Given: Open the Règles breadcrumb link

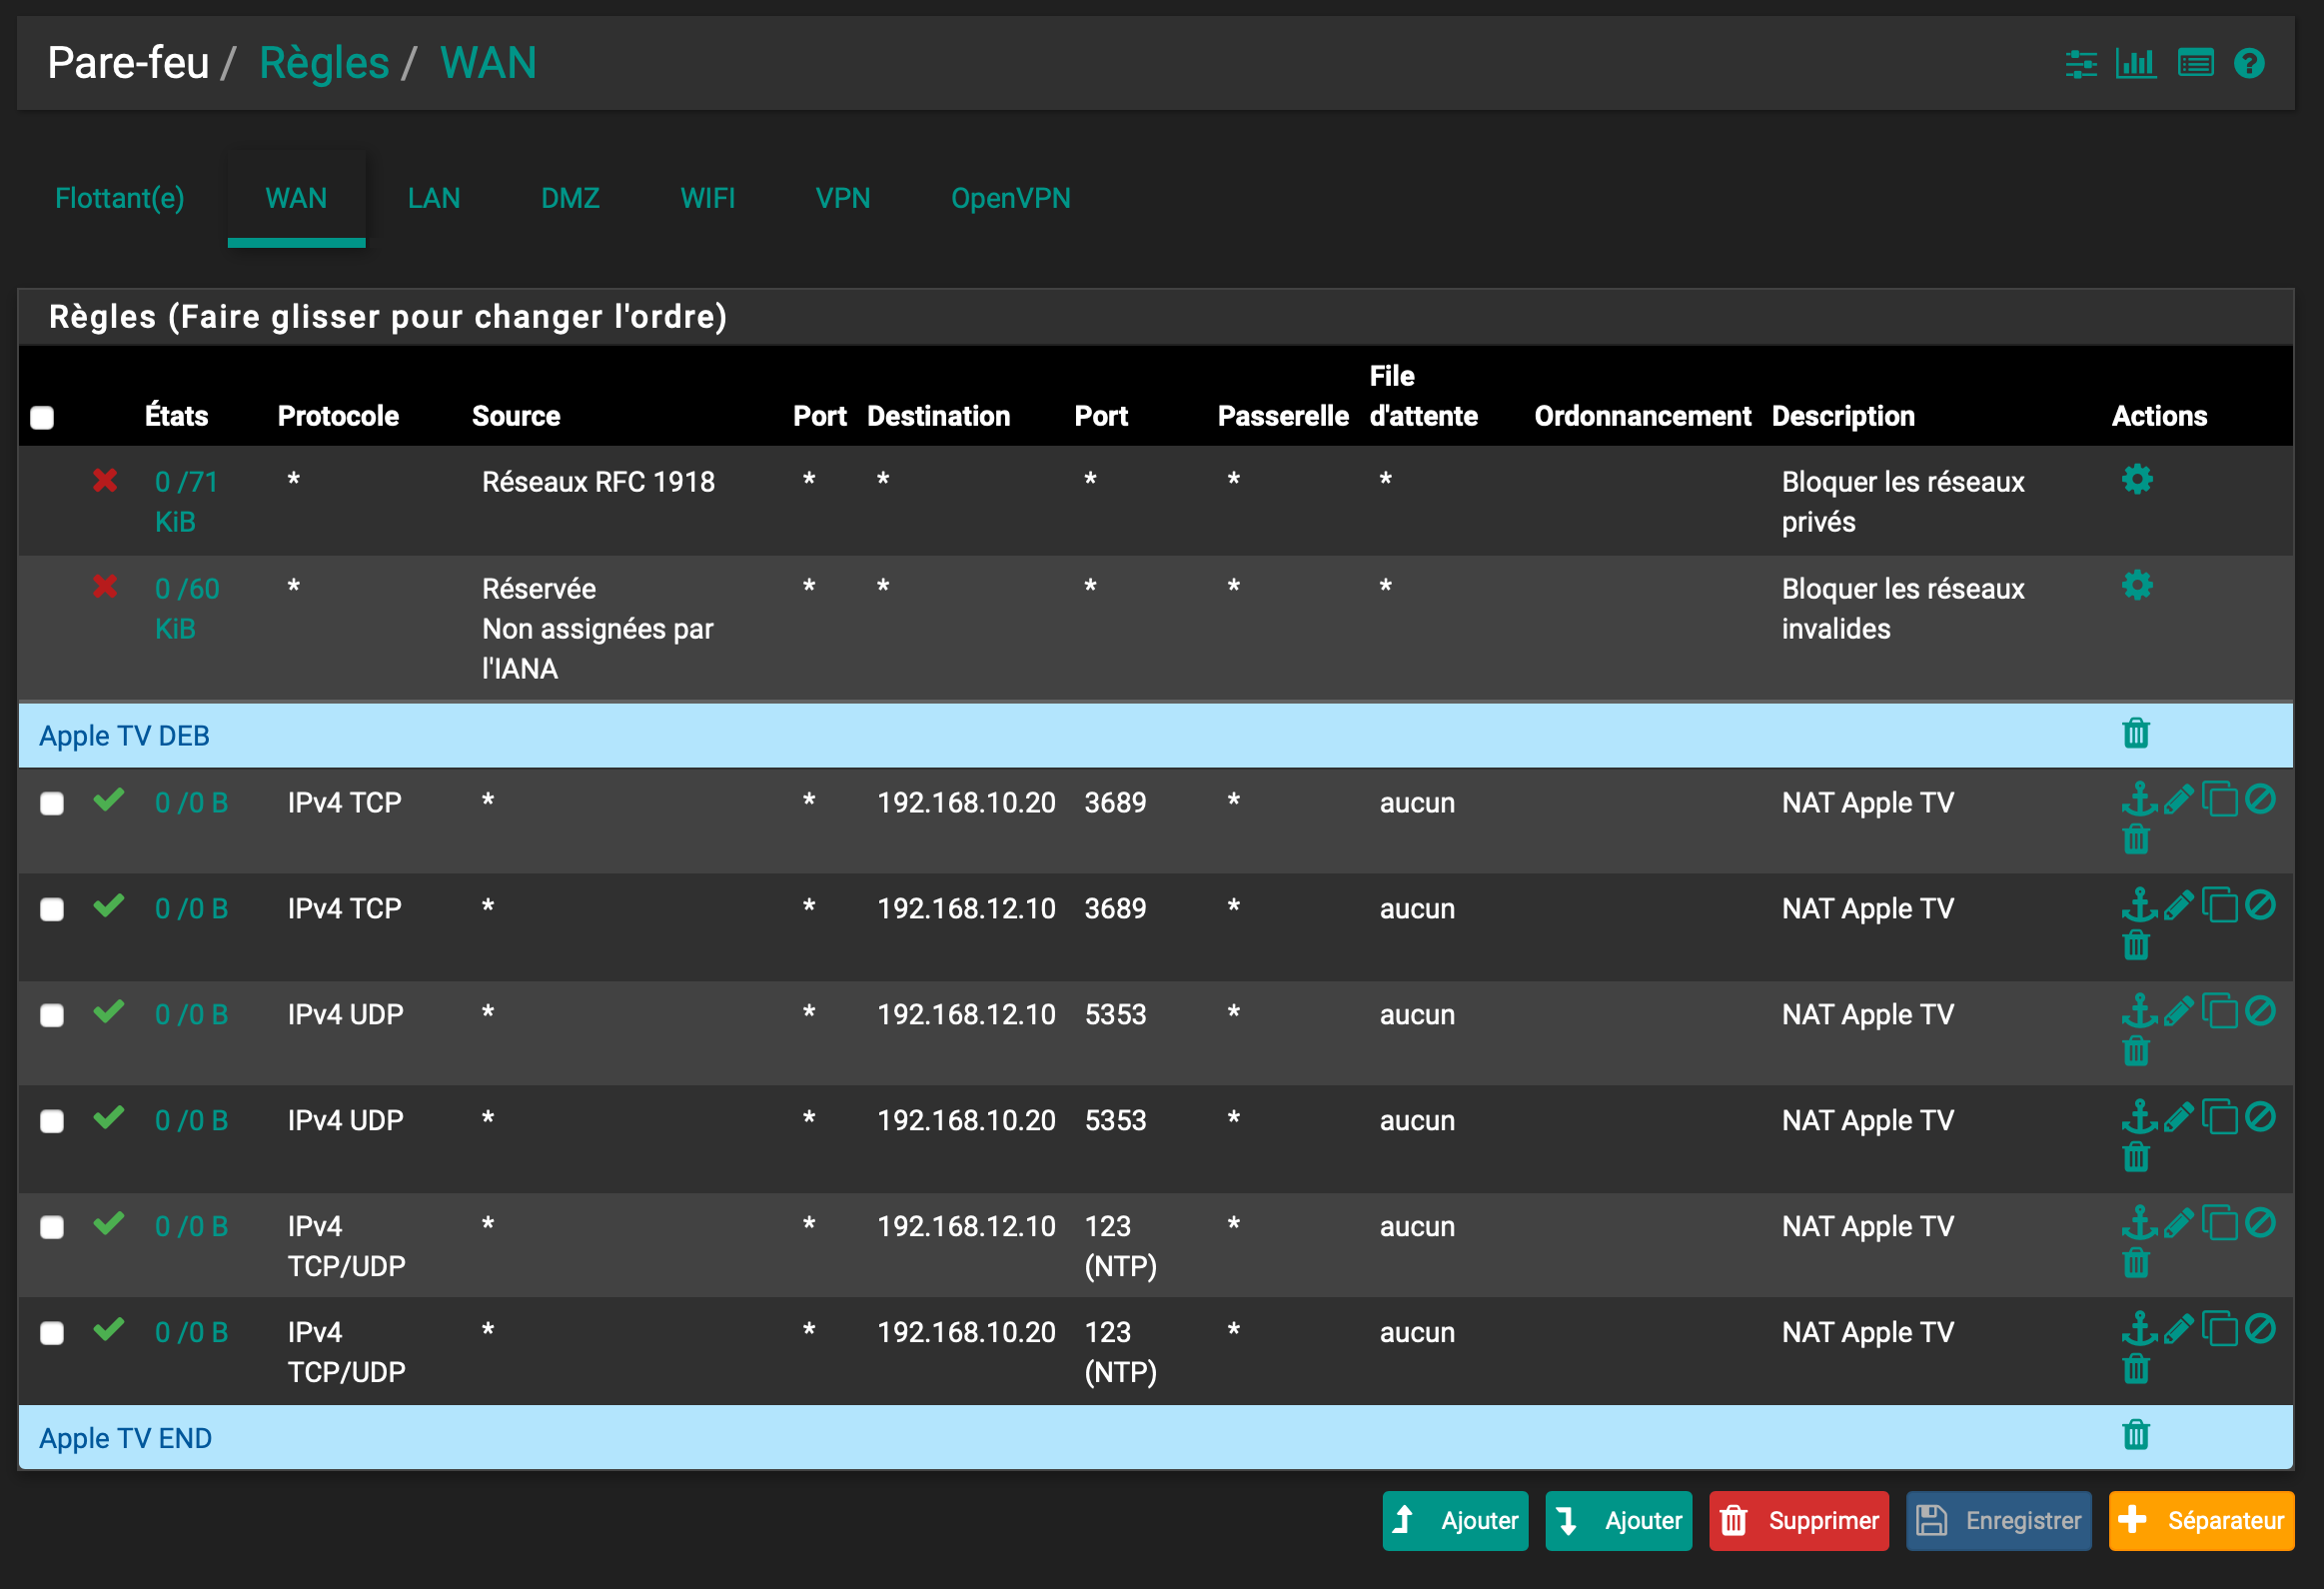Looking at the screenshot, I should pyautogui.click(x=323, y=63).
